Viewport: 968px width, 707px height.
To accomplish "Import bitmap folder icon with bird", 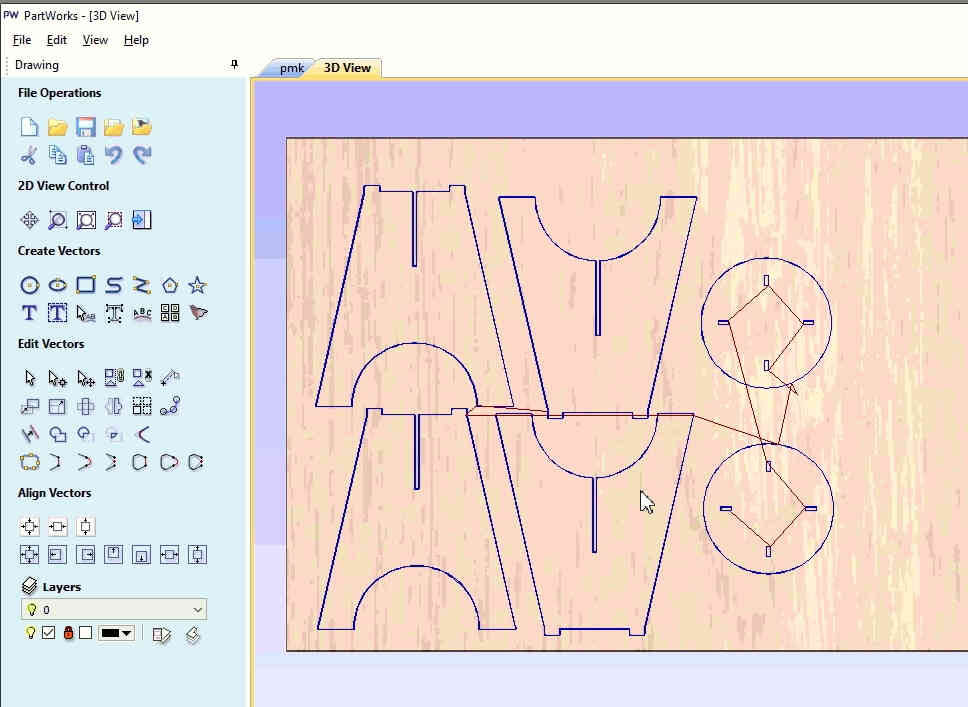I will [x=141, y=127].
